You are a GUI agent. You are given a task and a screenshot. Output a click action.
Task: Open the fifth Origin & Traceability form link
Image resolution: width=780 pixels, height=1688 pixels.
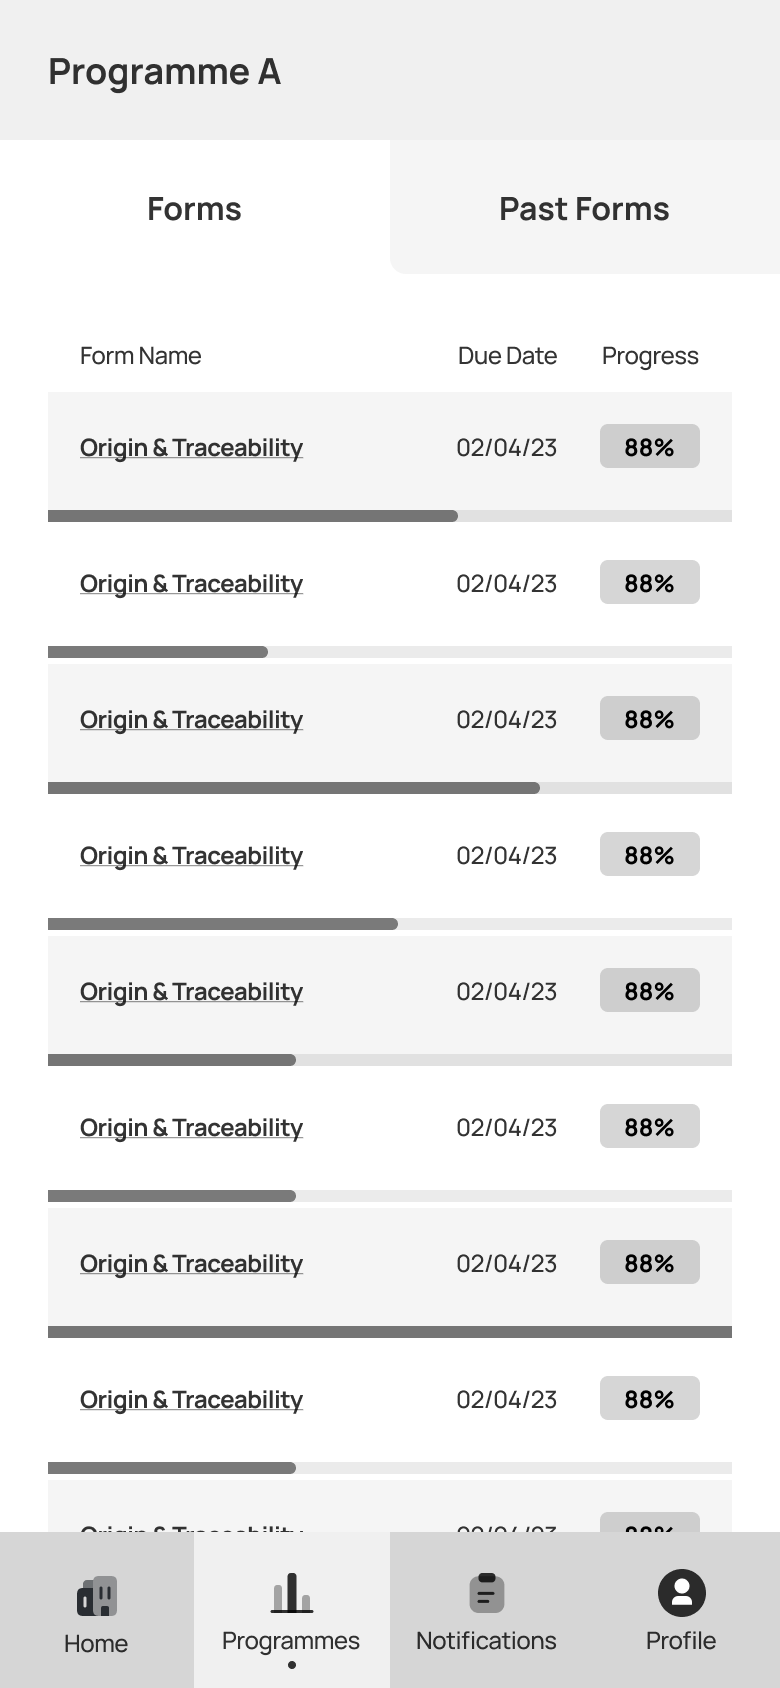[x=191, y=992]
